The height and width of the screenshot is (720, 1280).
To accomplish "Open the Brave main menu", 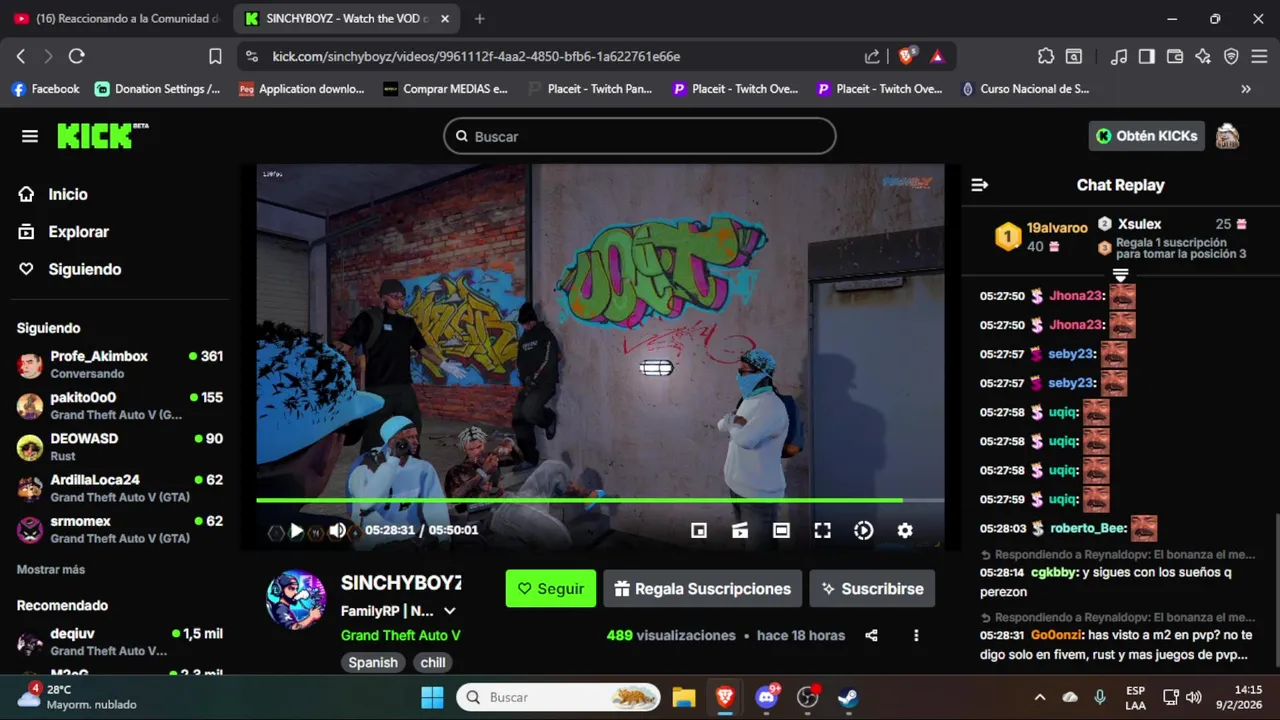I will point(1259,57).
